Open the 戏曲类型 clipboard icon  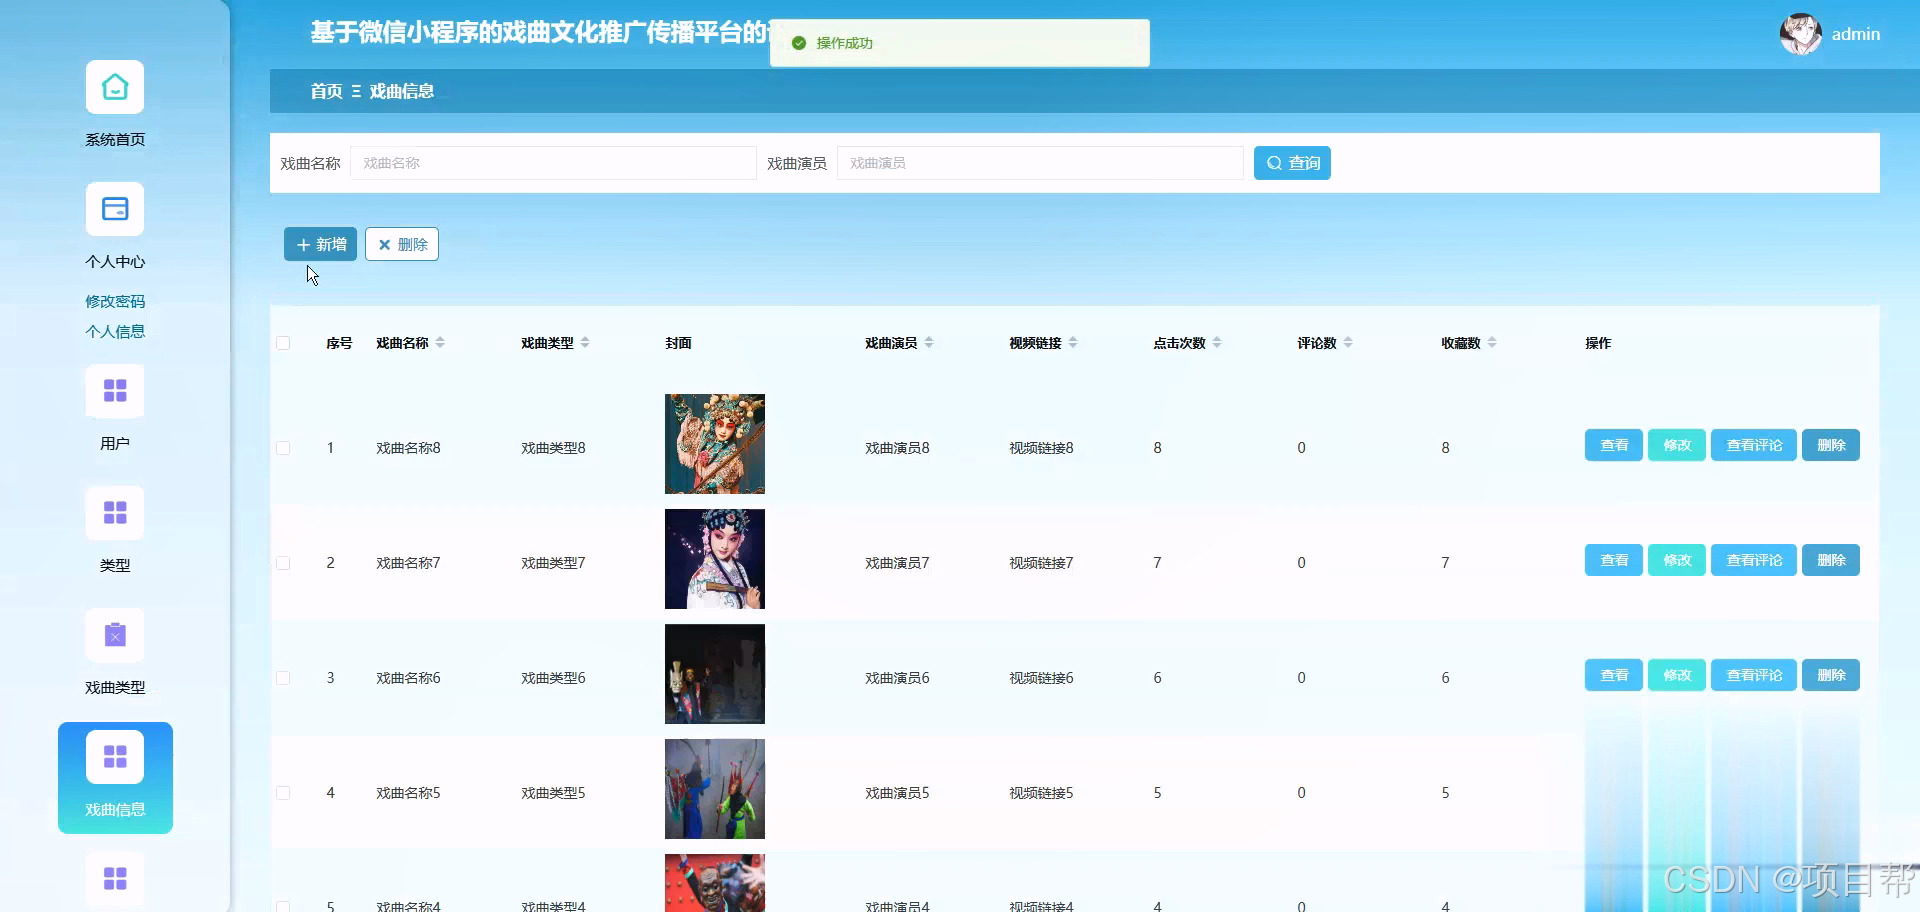tap(114, 635)
